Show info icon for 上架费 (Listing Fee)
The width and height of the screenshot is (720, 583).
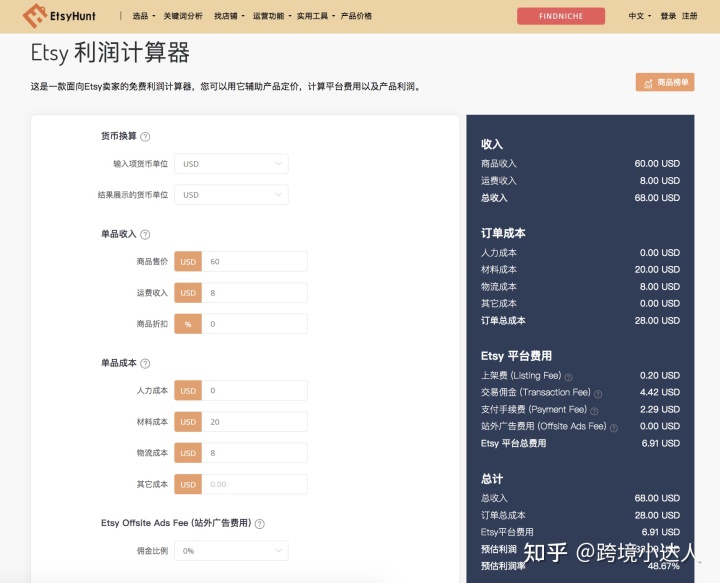coord(568,377)
